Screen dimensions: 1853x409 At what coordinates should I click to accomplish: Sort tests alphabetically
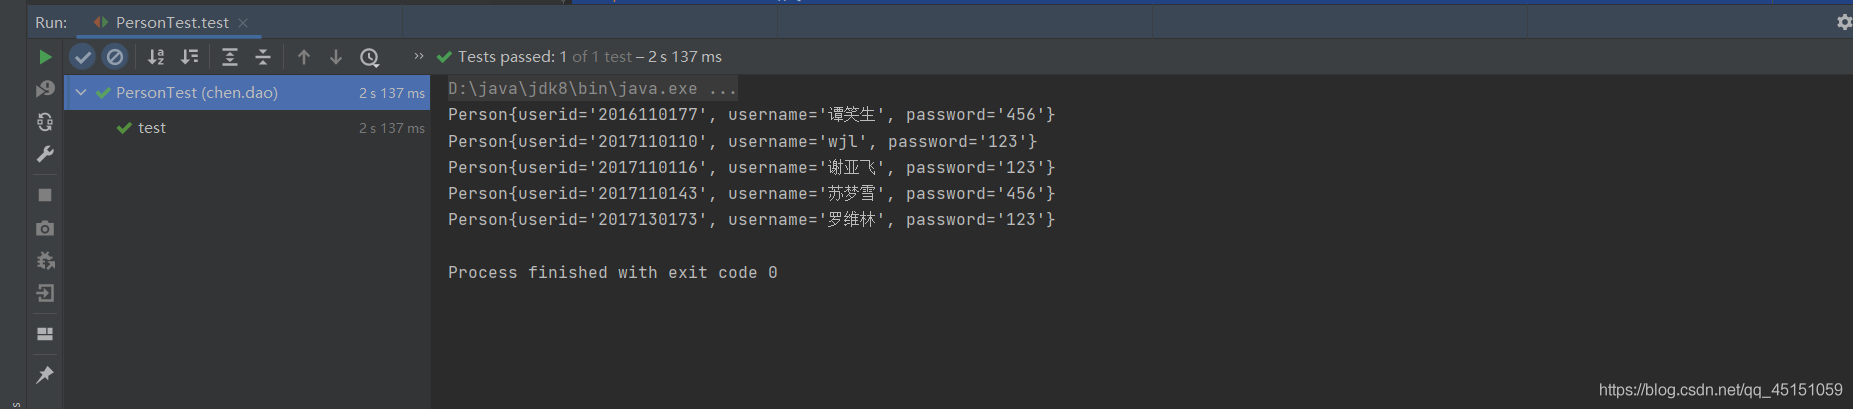click(x=156, y=57)
